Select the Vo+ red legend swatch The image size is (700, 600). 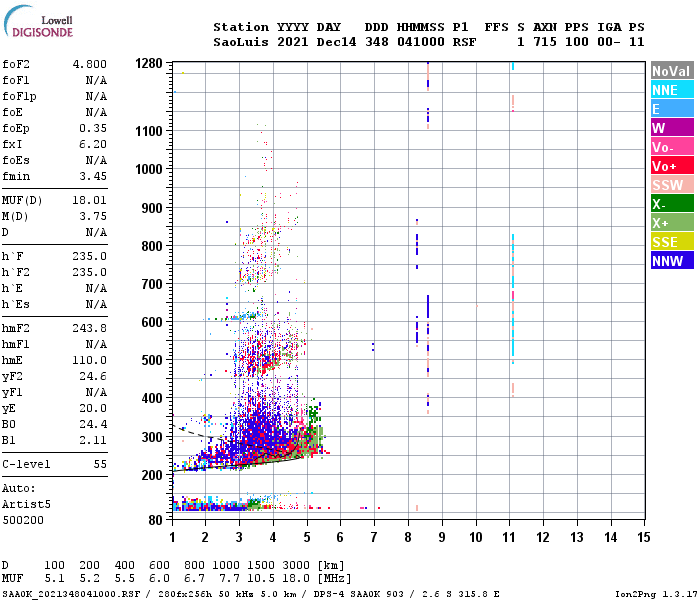(672, 166)
